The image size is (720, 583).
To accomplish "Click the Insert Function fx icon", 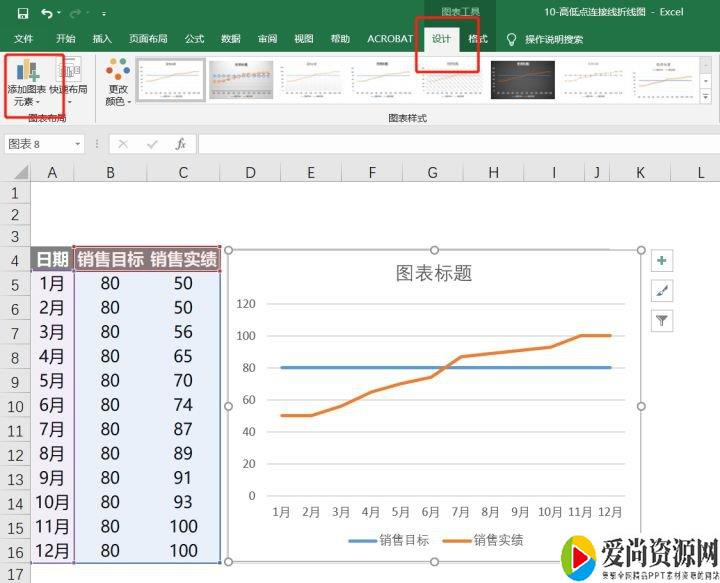I will pyautogui.click(x=181, y=144).
